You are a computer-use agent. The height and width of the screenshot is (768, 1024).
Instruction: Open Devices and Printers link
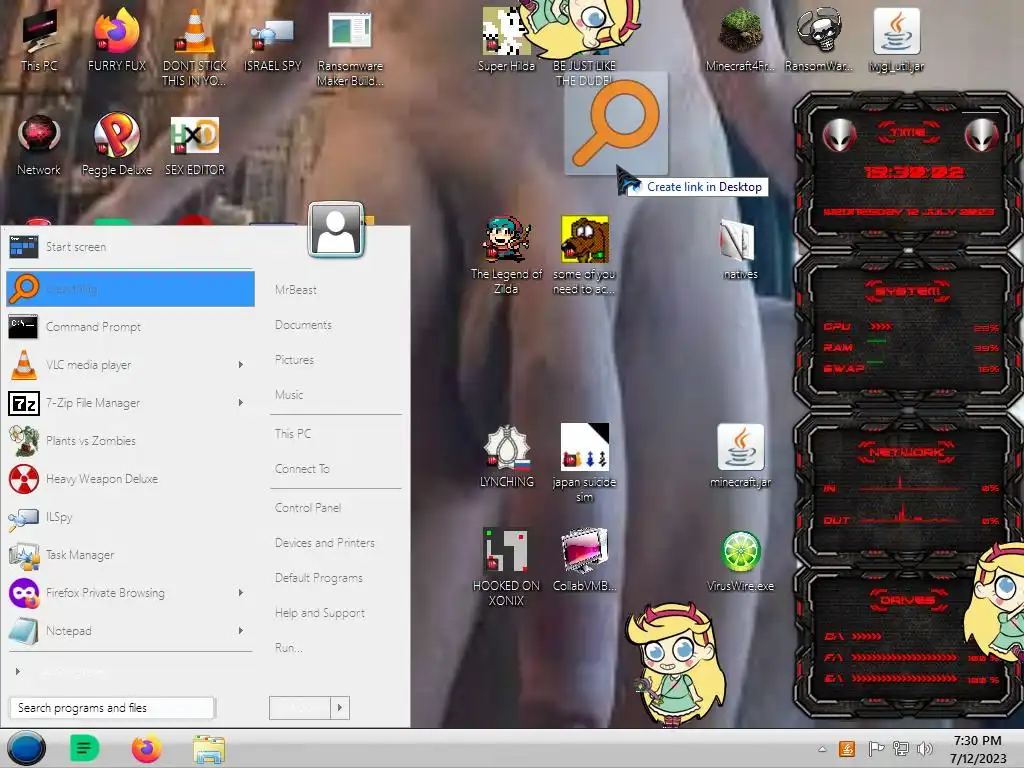[x=325, y=543]
